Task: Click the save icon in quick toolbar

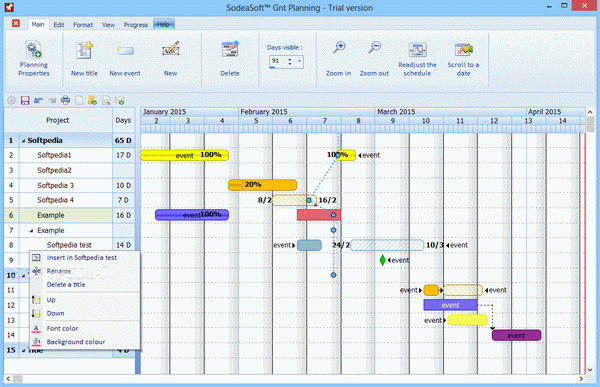Action: point(25,101)
